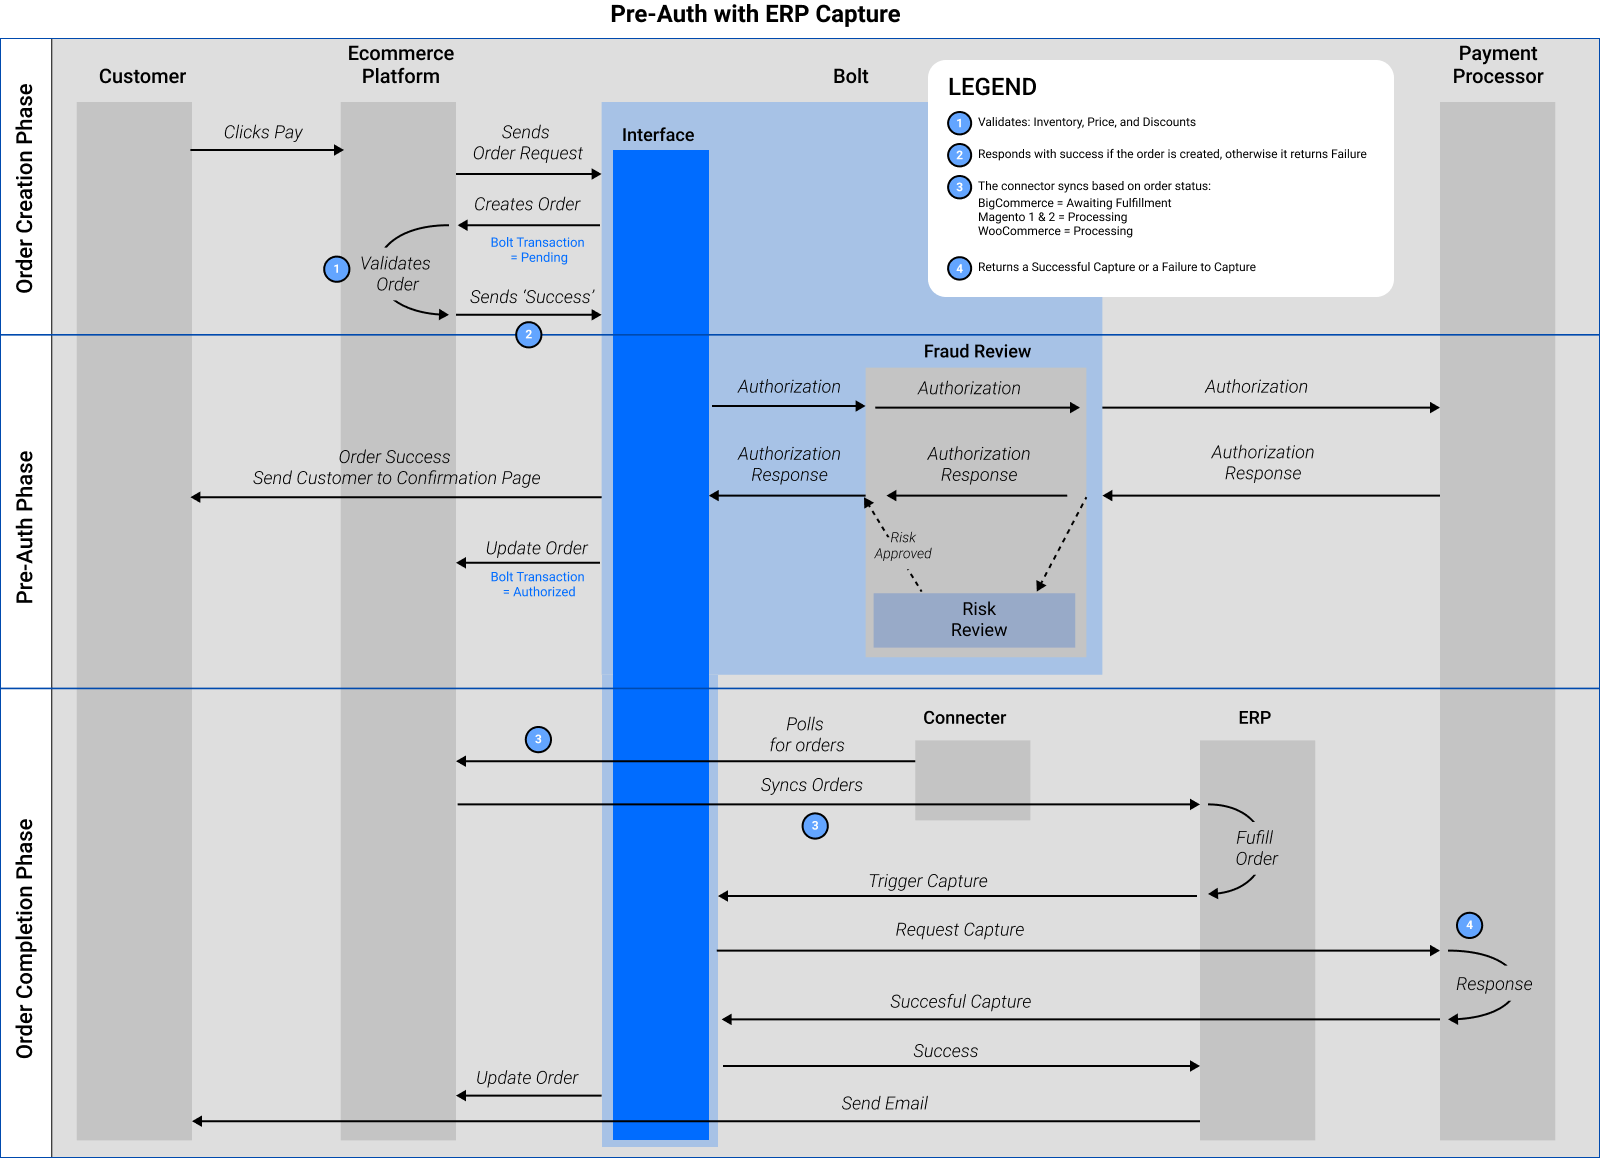1600x1158 pixels.
Task: Click circle 1 beside Validates Order
Action: click(337, 269)
